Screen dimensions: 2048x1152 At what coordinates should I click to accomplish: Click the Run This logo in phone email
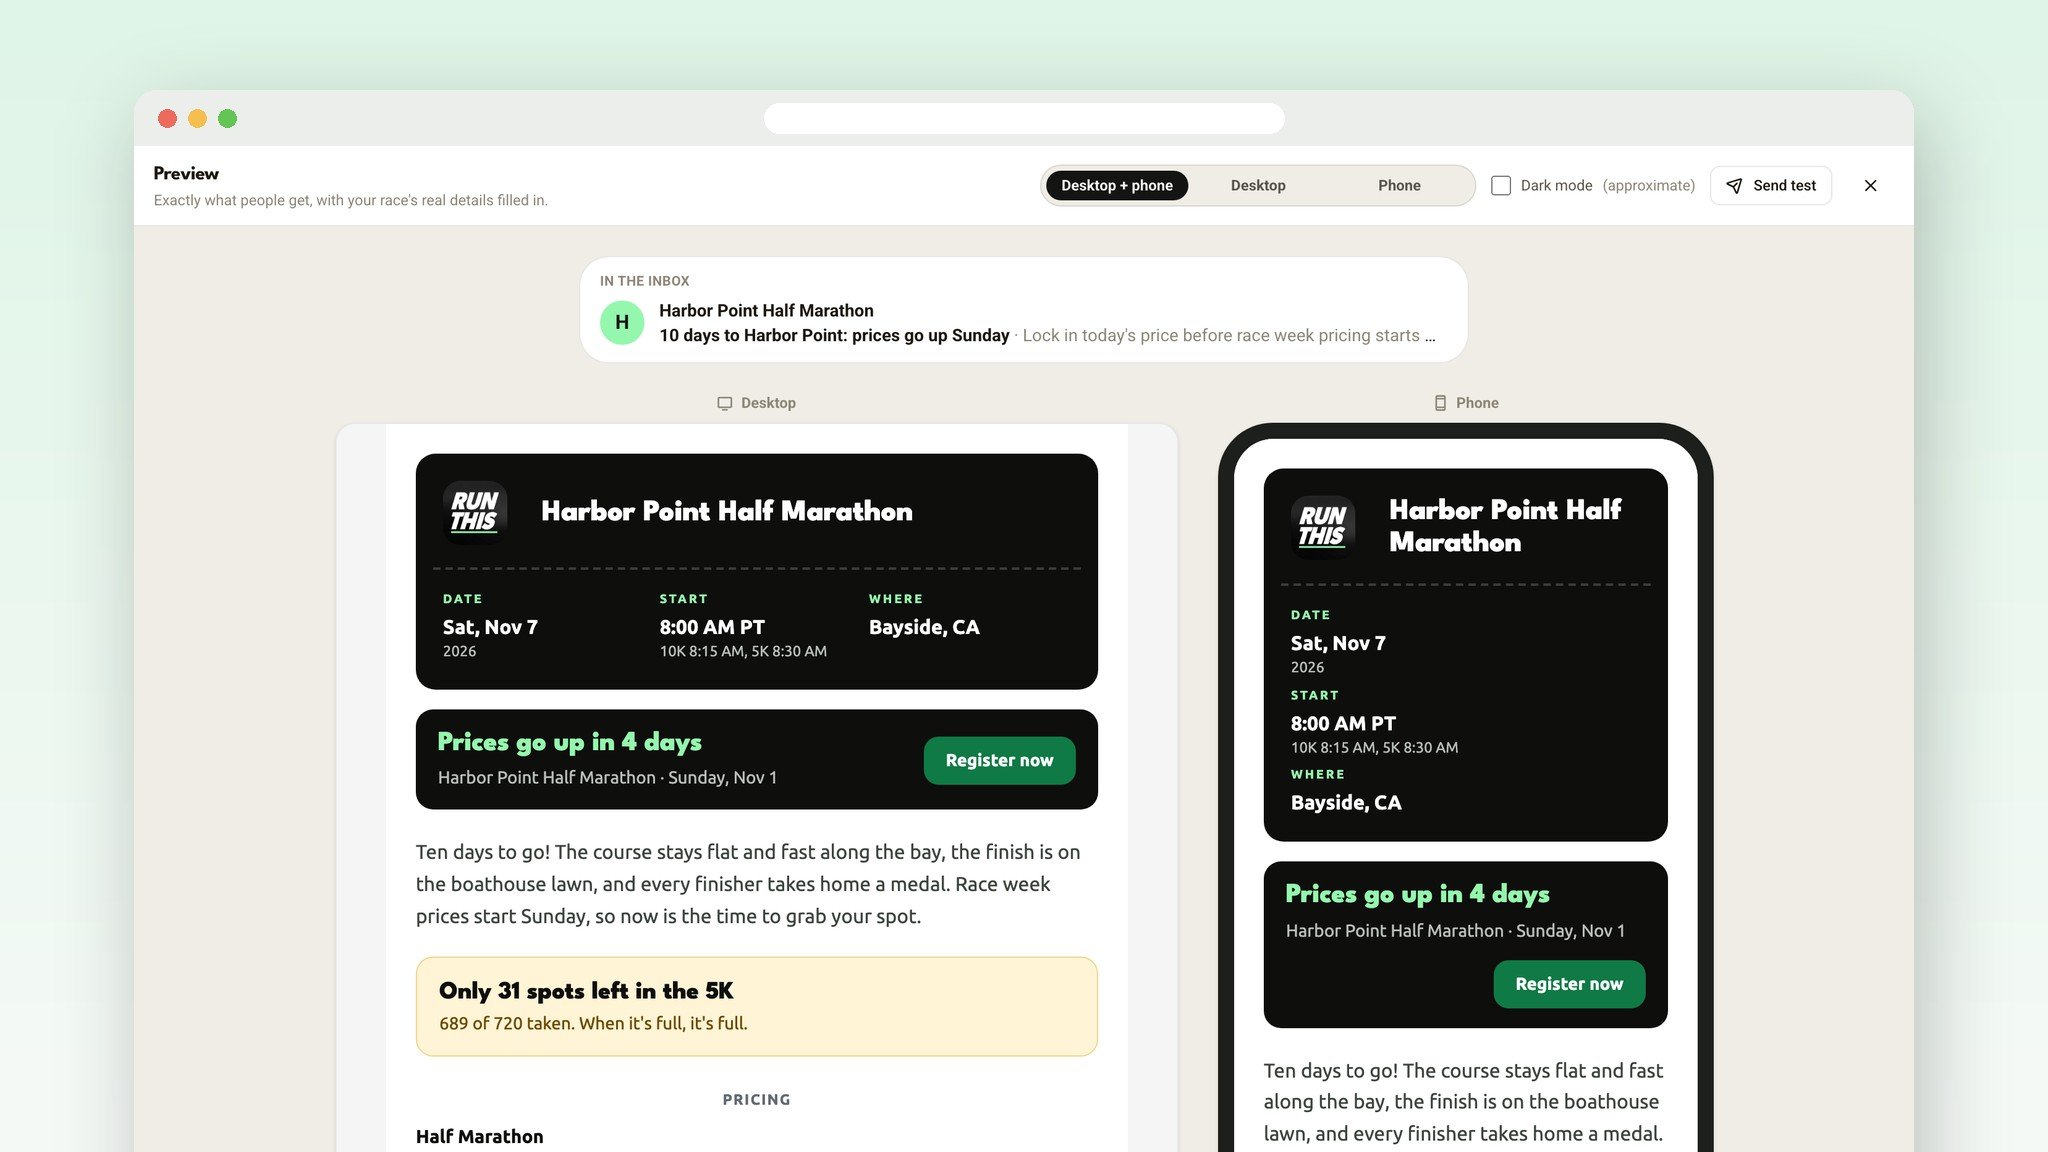tap(1322, 526)
